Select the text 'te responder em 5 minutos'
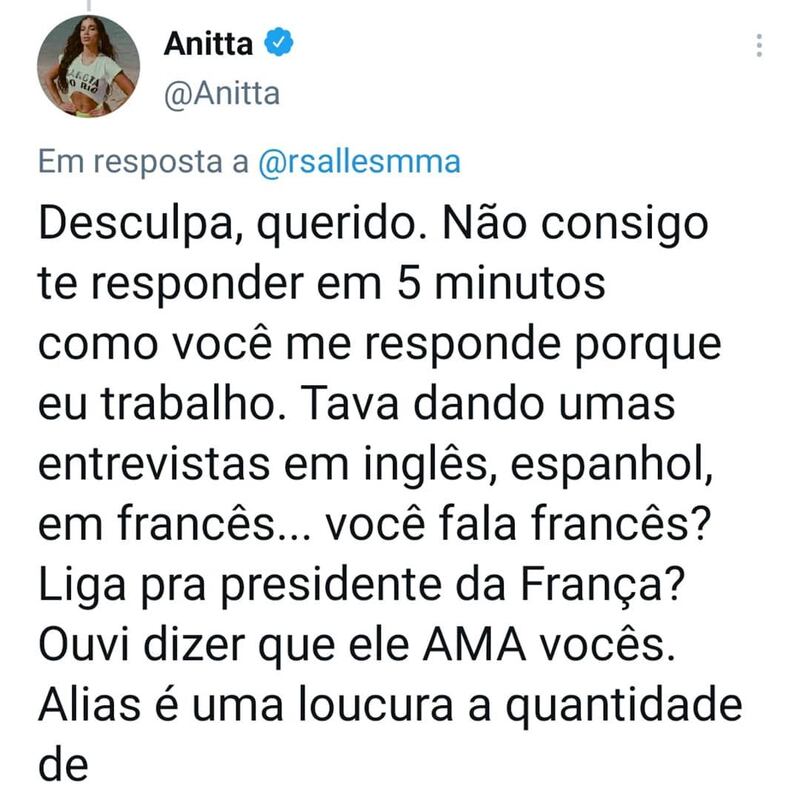The height and width of the screenshot is (800, 800). pyautogui.click(x=321, y=284)
